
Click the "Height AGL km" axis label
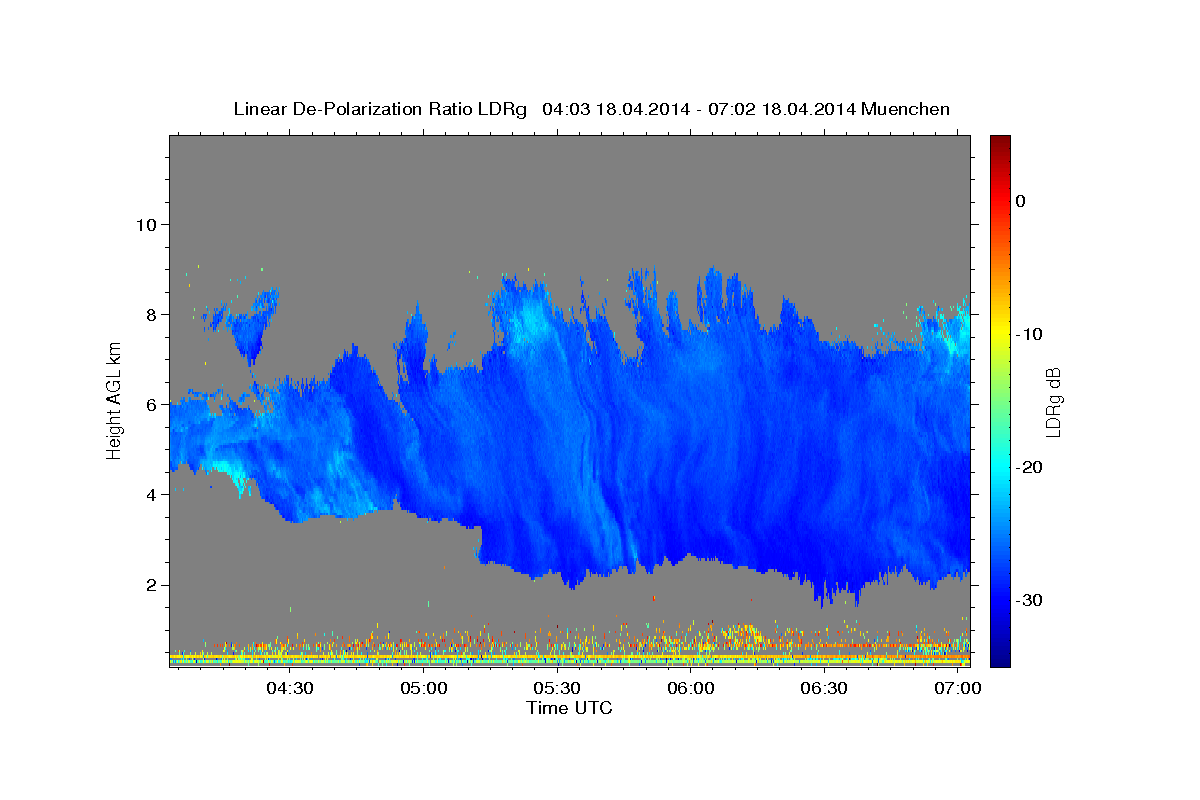coord(115,401)
